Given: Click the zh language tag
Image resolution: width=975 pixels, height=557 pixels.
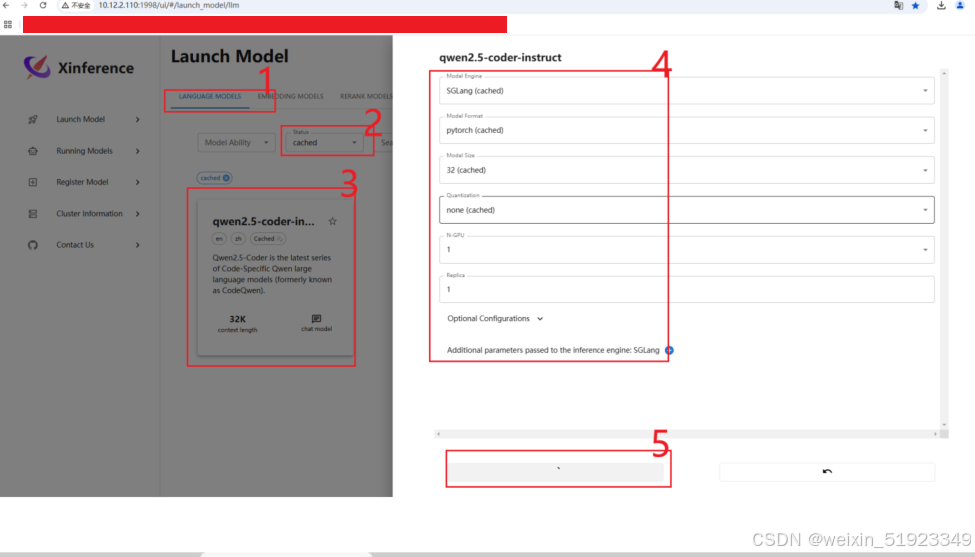Looking at the screenshot, I should (238, 239).
